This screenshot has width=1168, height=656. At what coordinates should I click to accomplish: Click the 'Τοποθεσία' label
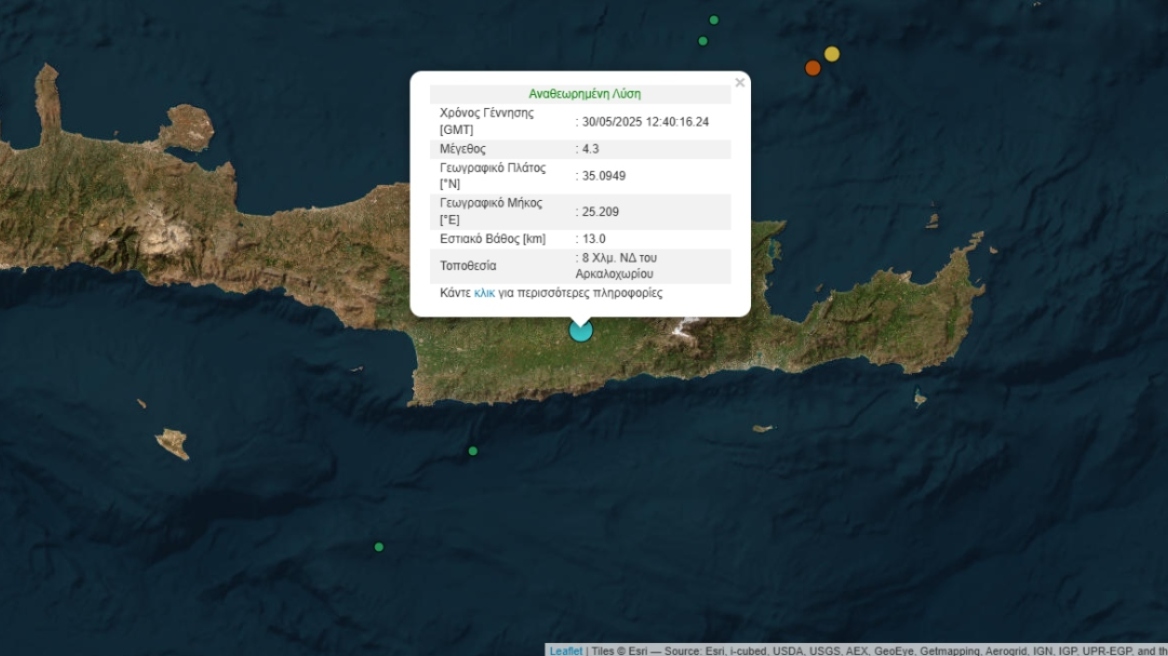(468, 266)
